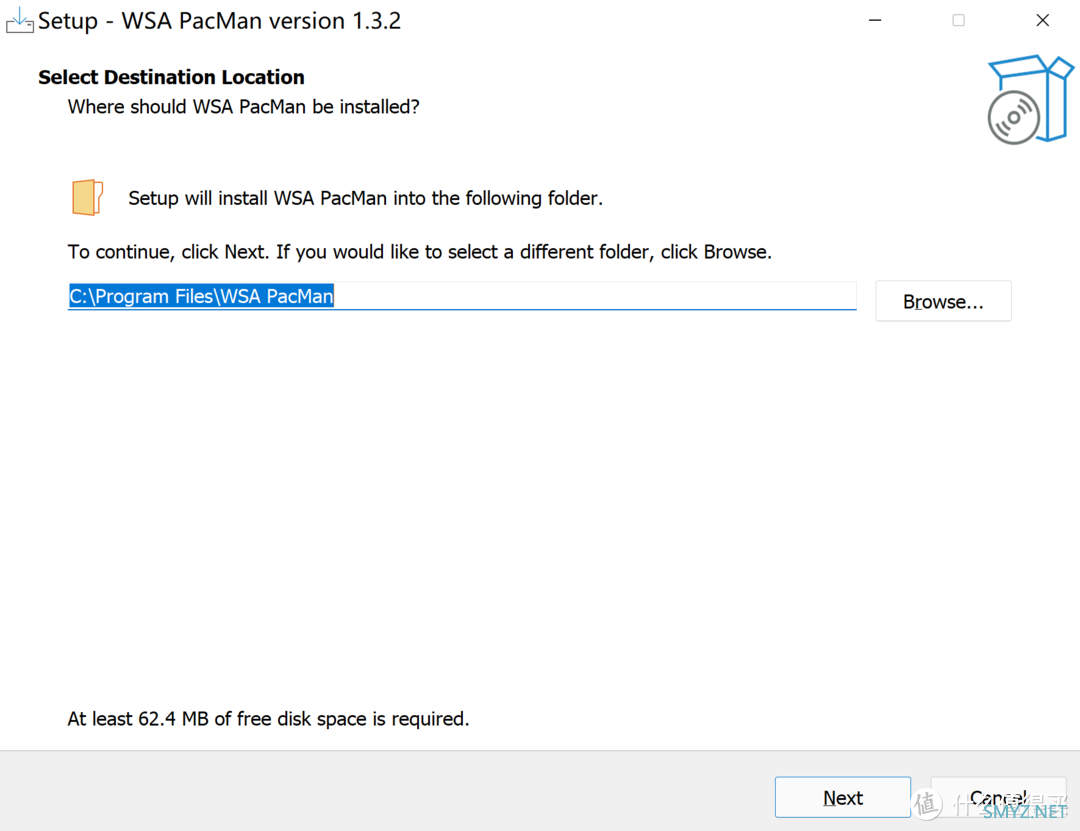The width and height of the screenshot is (1080, 831).
Task: Click "Where should WSA PacMan be installed?" text
Action: coord(243,106)
